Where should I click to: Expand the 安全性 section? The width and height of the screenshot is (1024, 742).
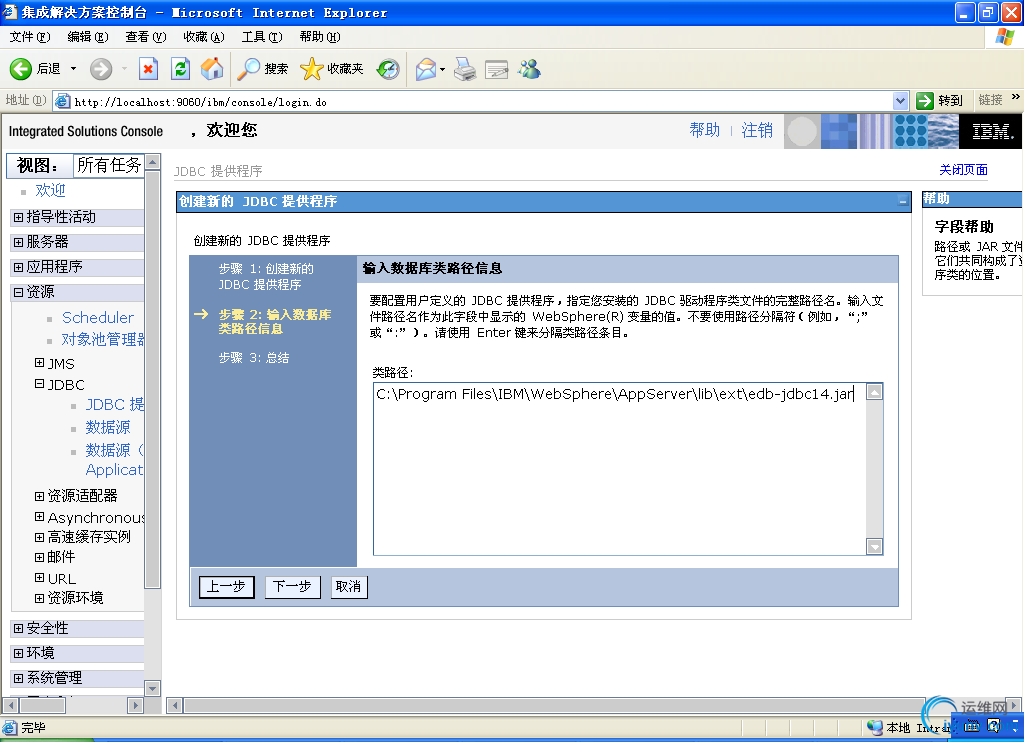pyautogui.click(x=18, y=628)
